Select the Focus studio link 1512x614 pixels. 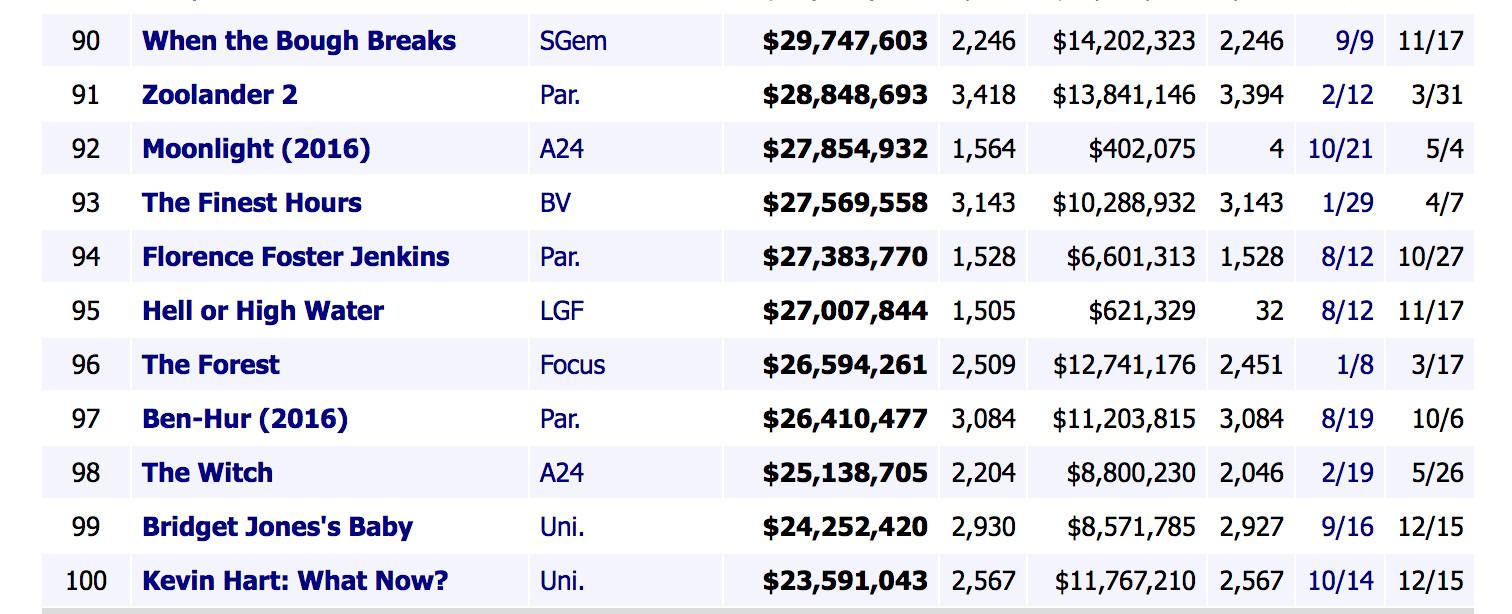pyautogui.click(x=572, y=365)
